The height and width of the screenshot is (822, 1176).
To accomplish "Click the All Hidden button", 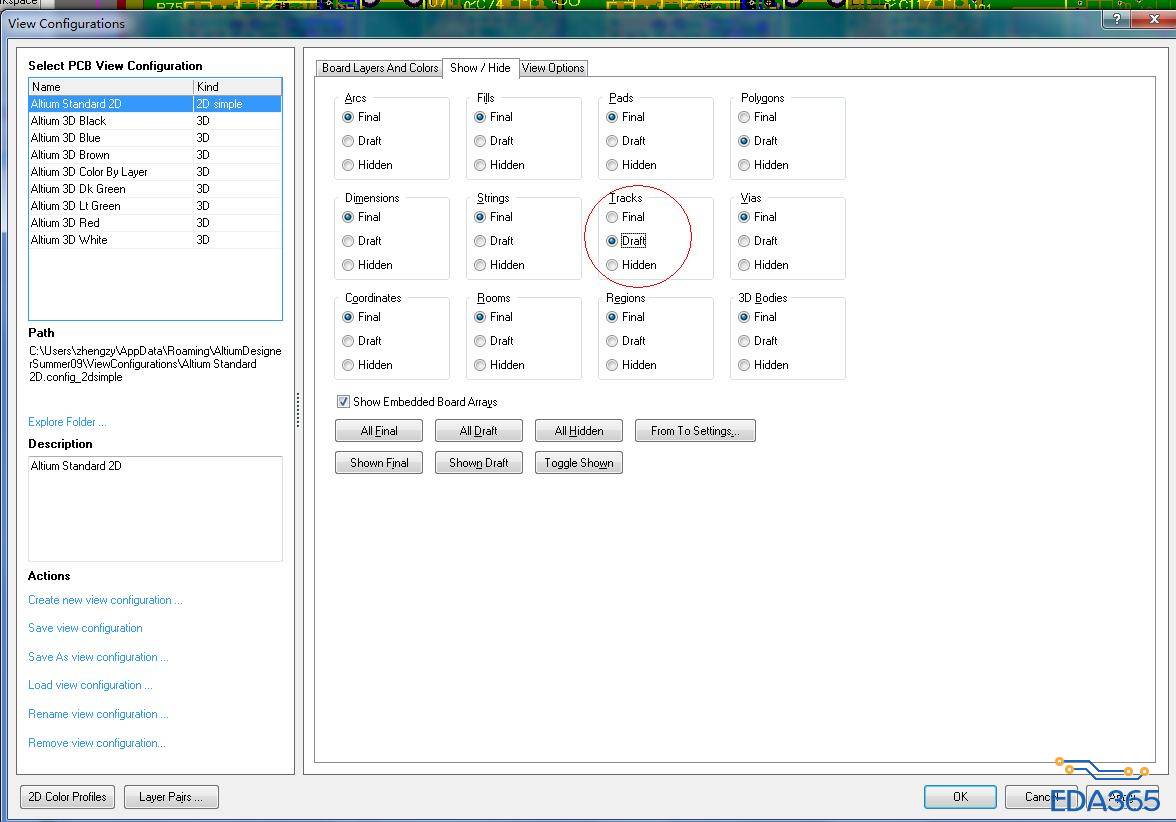I will tap(579, 431).
